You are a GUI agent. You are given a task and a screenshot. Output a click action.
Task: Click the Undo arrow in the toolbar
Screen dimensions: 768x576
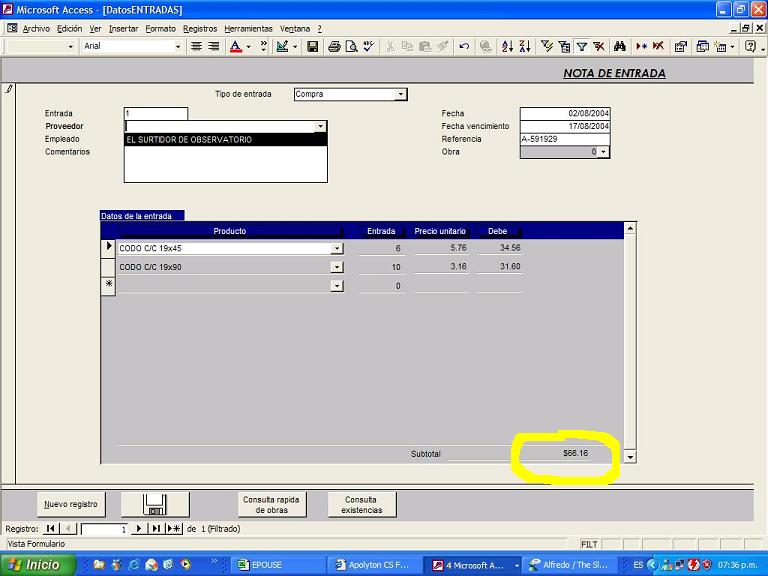464,46
